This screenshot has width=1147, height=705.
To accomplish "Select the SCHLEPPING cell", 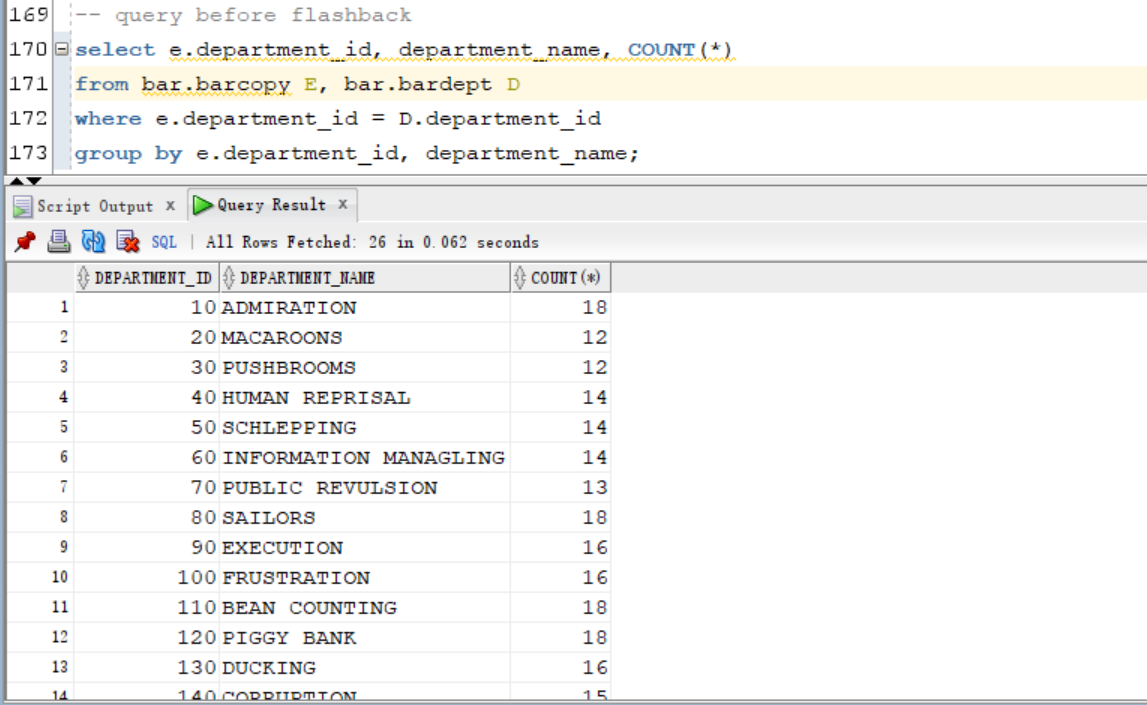I will point(364,428).
